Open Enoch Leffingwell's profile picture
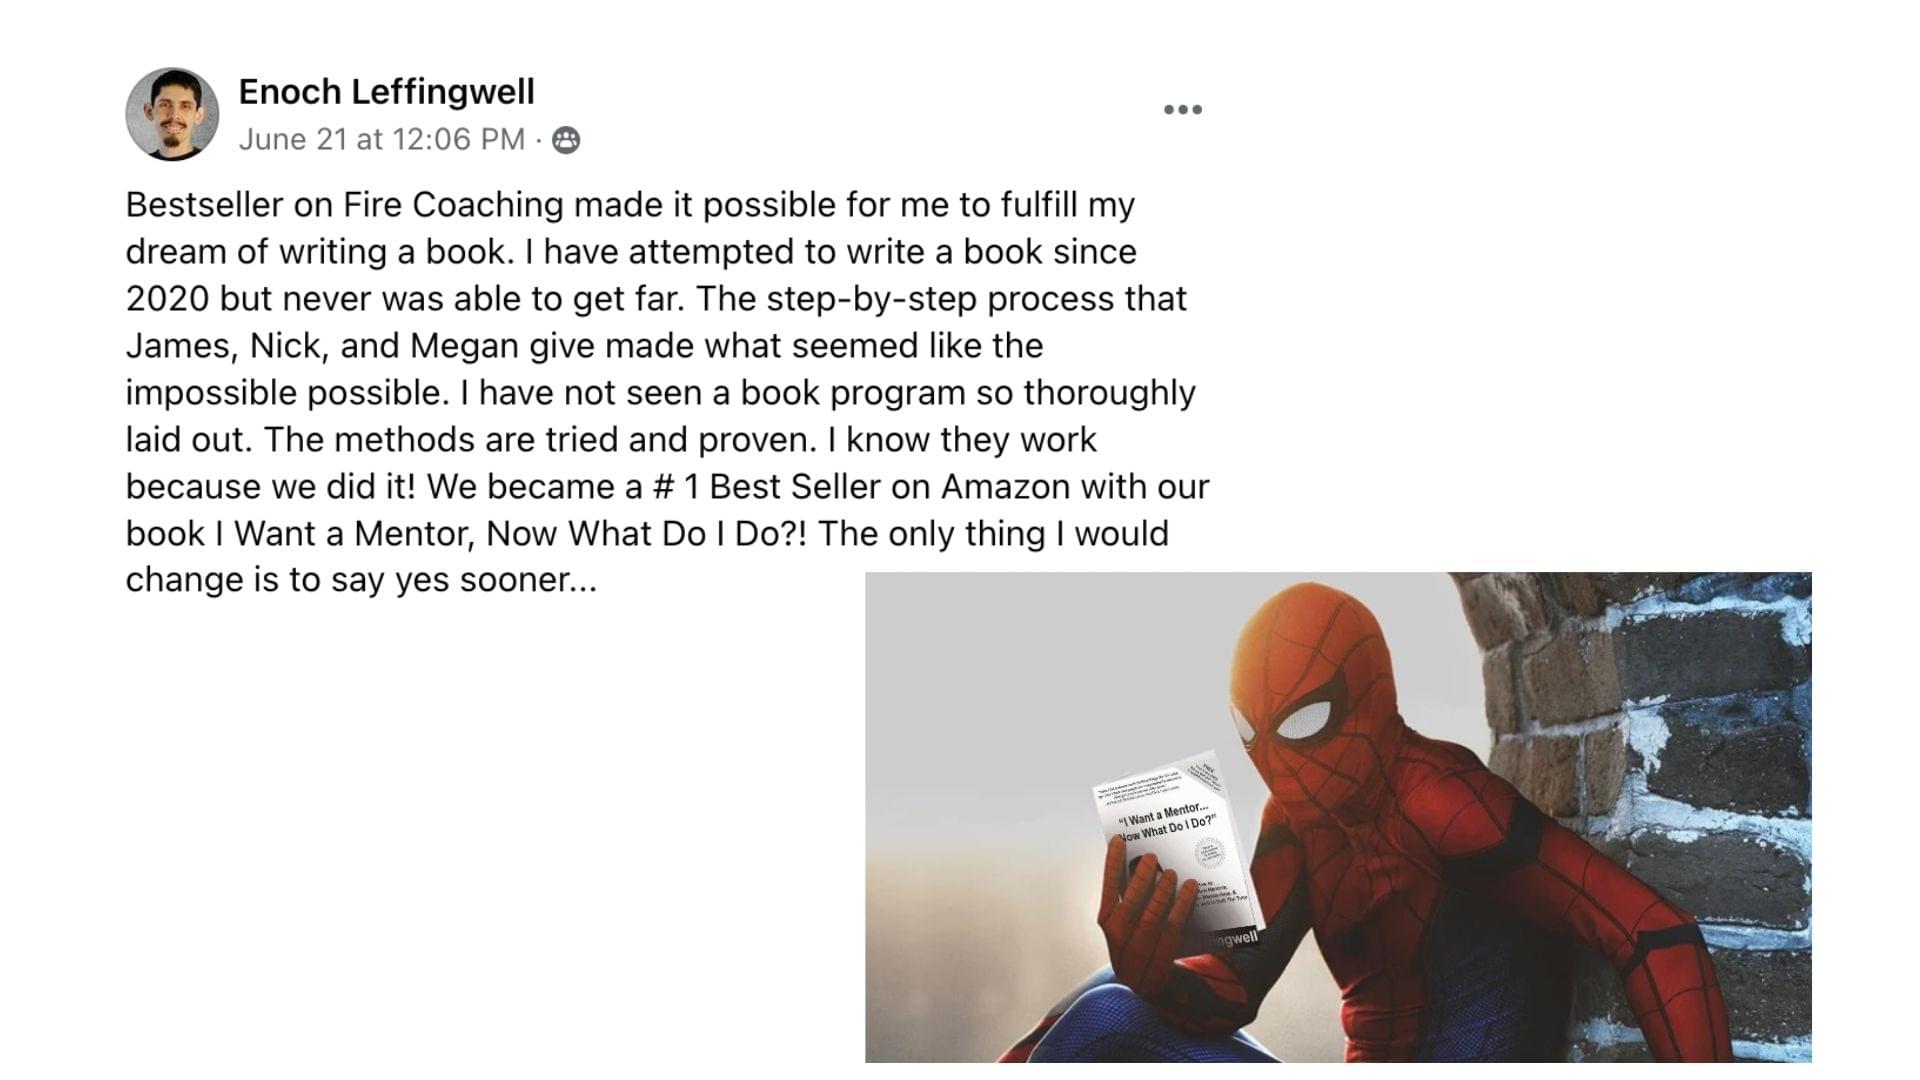The image size is (1920, 1080). tap(172, 114)
